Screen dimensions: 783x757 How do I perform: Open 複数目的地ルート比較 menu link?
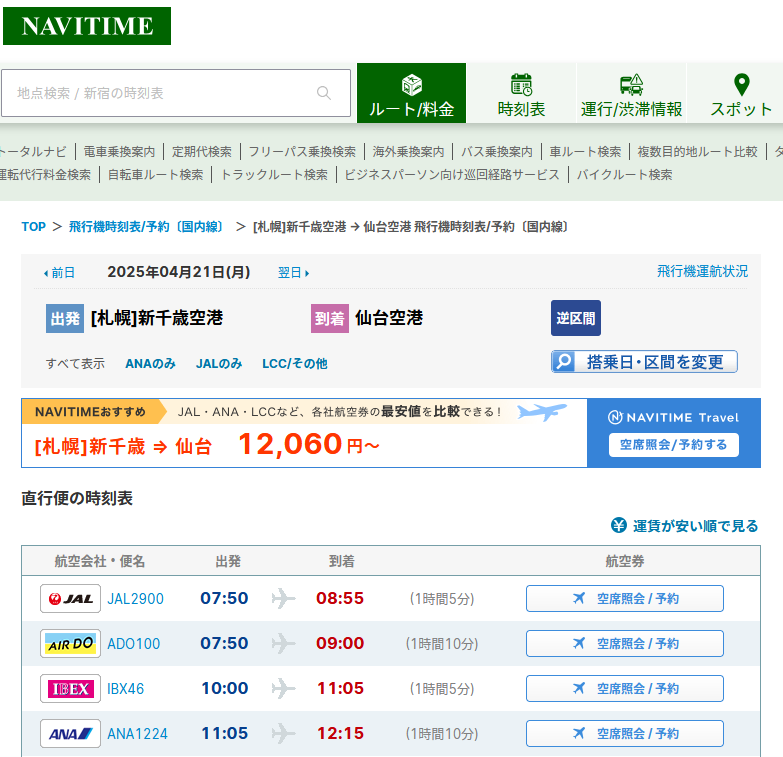coord(697,151)
